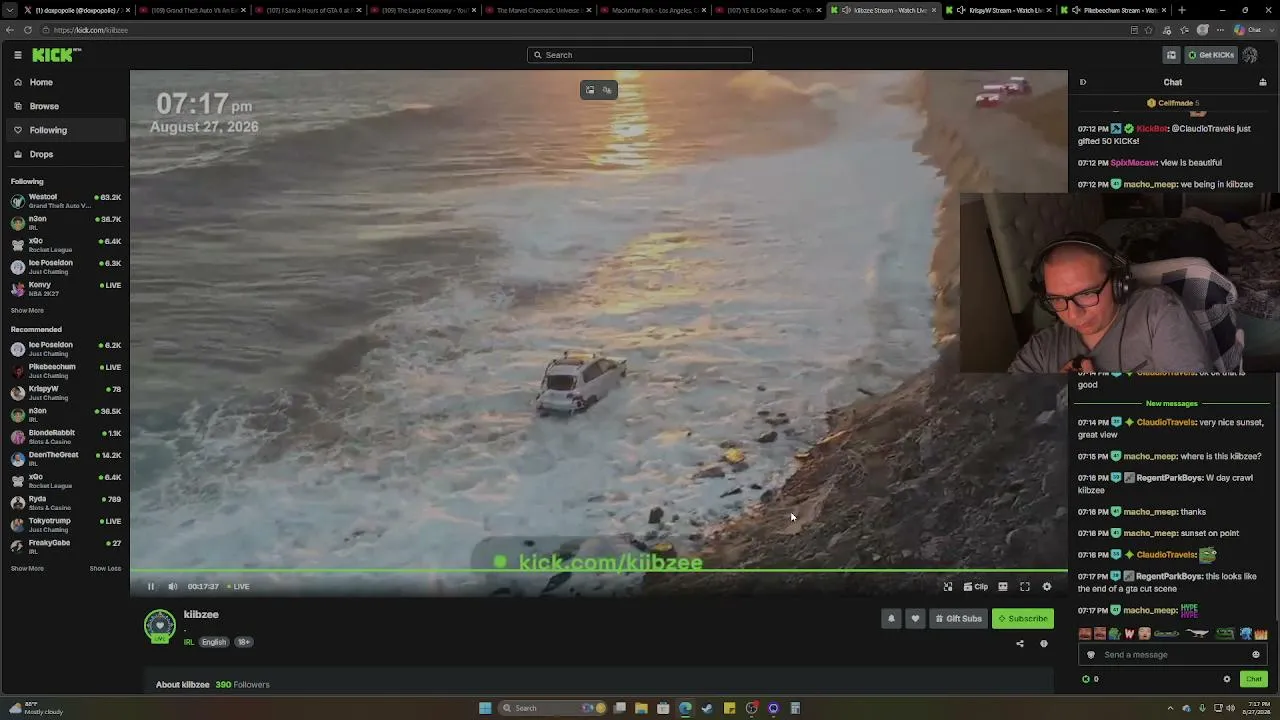The width and height of the screenshot is (1280, 720).
Task: Switch to the Pikabeechum Stream browser tab
Action: (x=1113, y=10)
